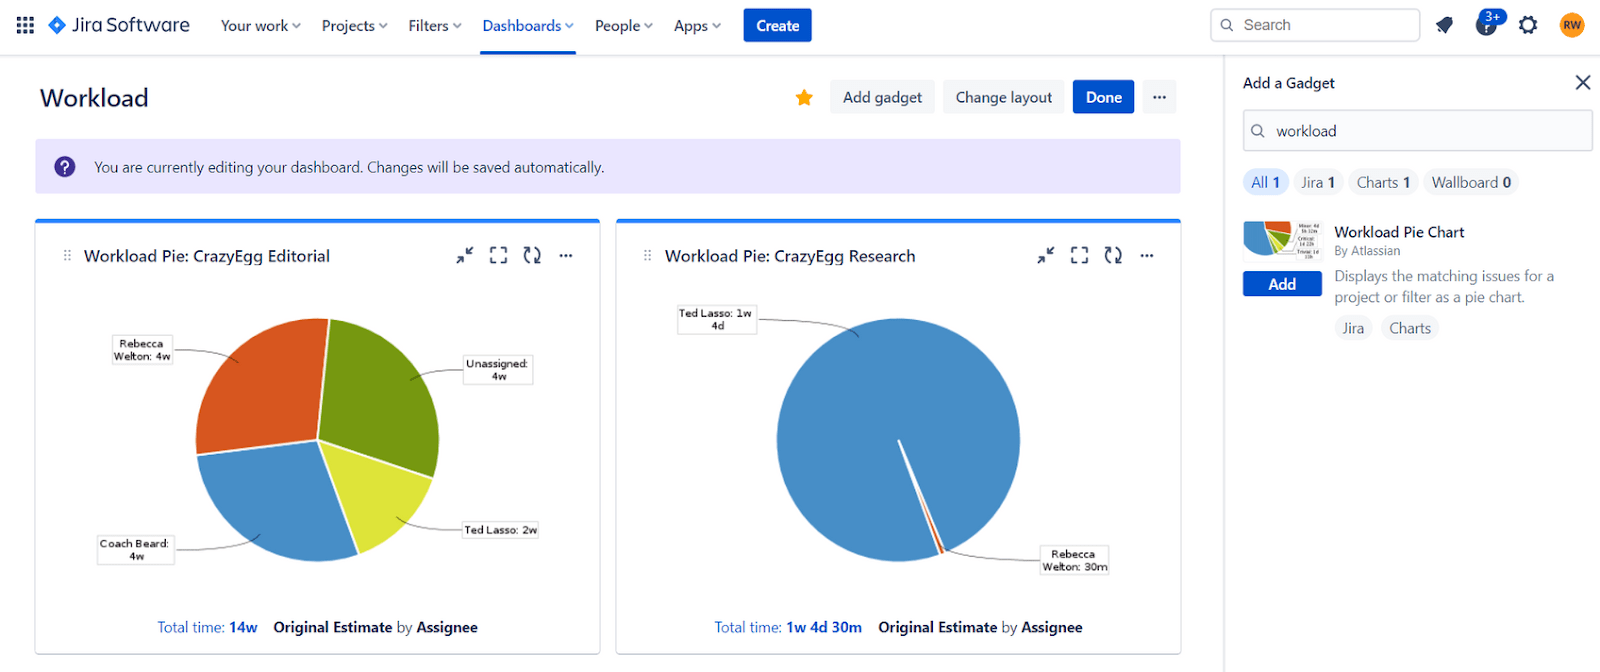Click the Ted Lasso: 2w chart label
The height and width of the screenshot is (672, 1600).
click(x=501, y=530)
